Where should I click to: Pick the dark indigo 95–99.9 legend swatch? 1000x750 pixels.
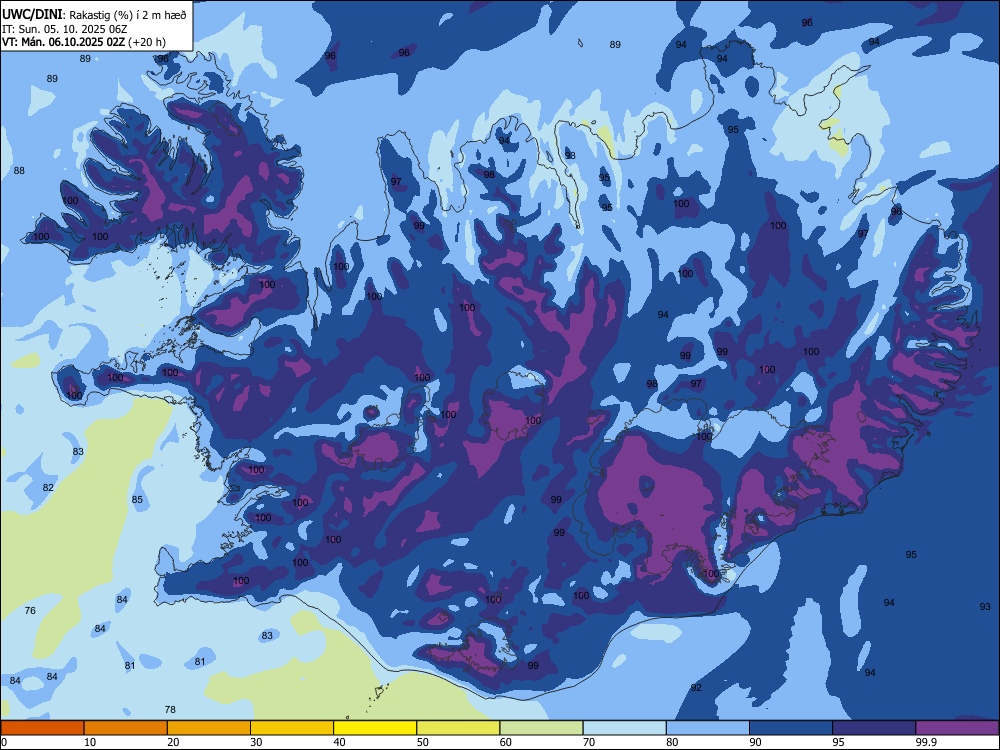click(874, 728)
